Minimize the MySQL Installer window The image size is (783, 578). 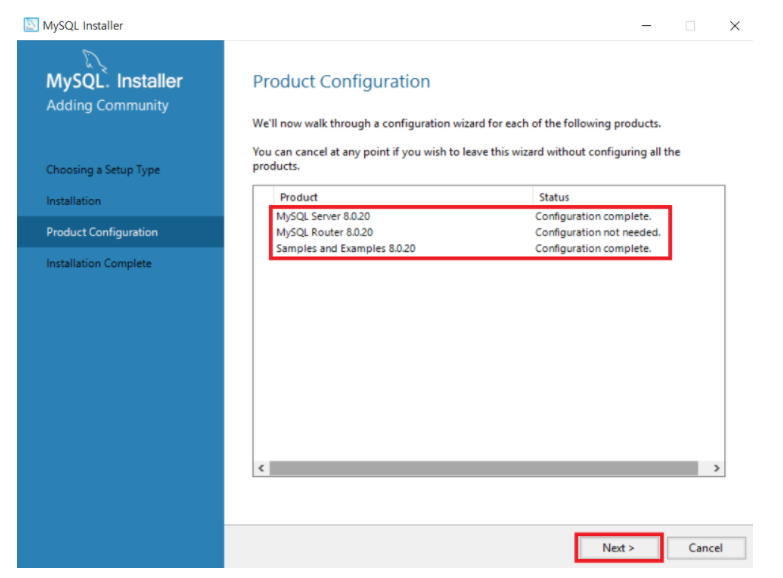(x=646, y=25)
